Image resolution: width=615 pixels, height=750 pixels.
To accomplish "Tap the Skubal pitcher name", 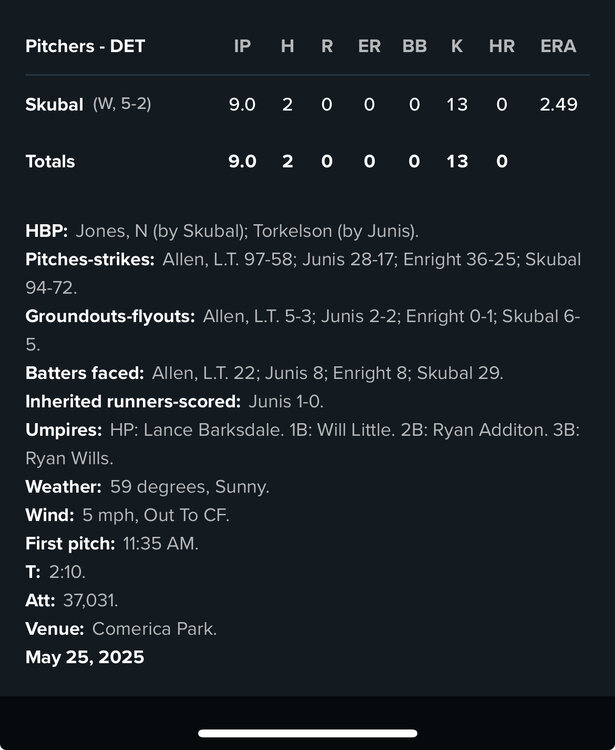I will click(x=54, y=104).
